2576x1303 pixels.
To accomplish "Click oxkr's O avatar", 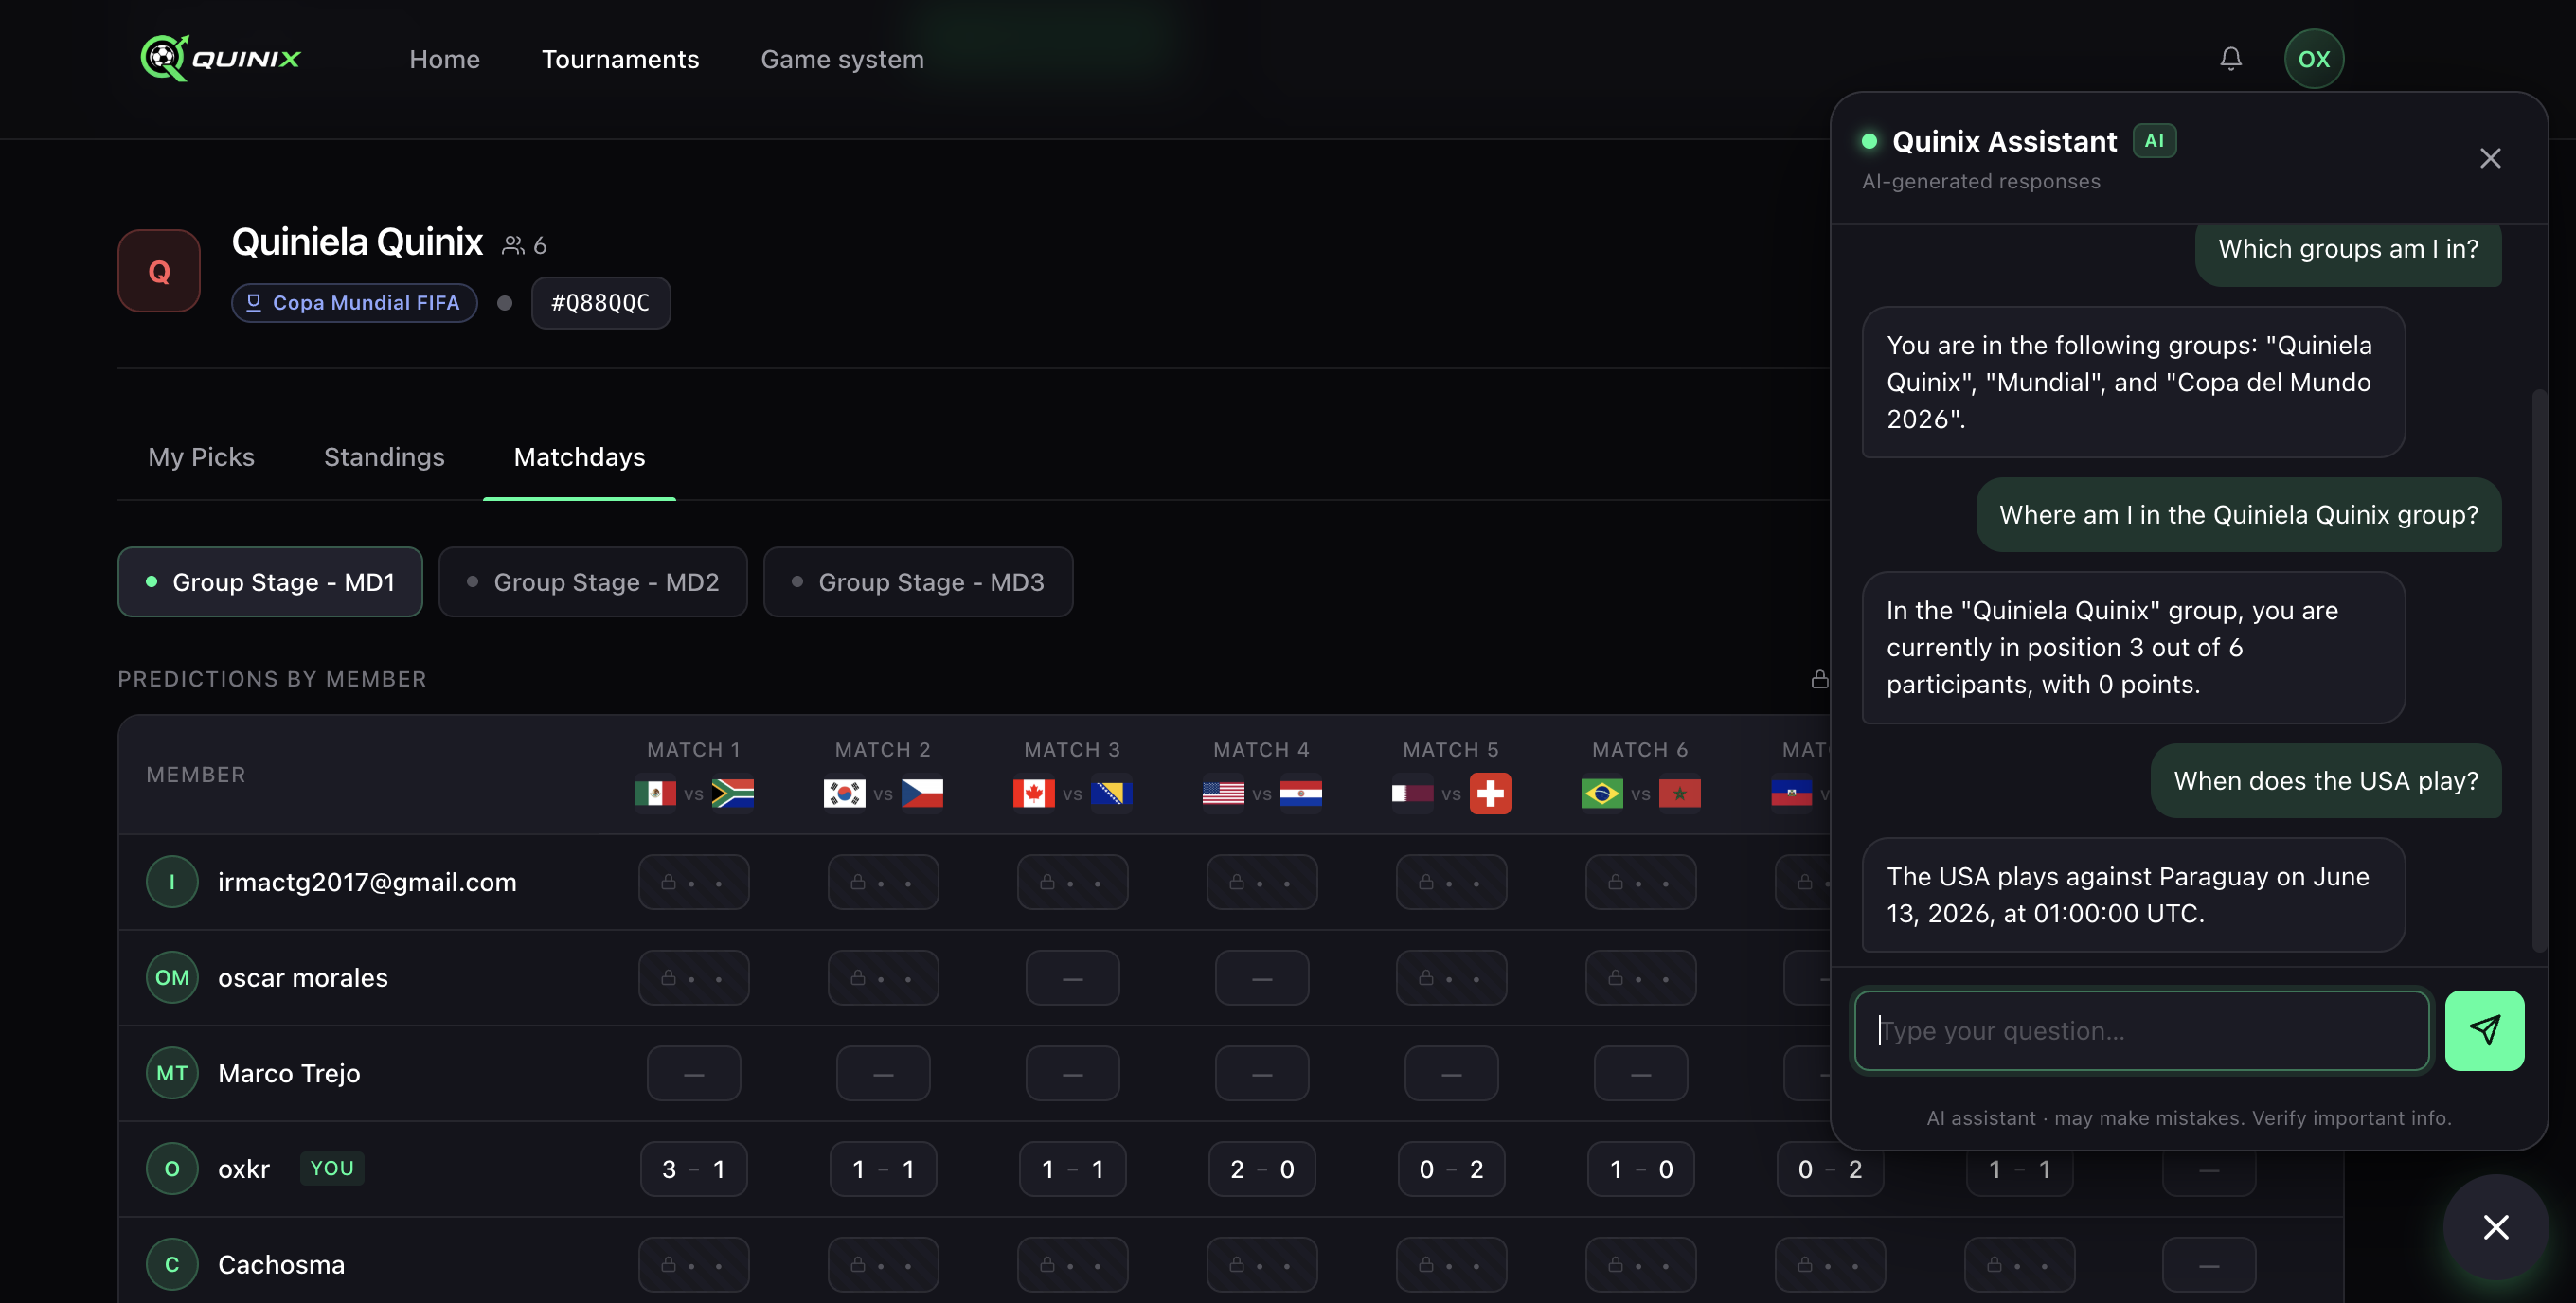I will point(172,1168).
